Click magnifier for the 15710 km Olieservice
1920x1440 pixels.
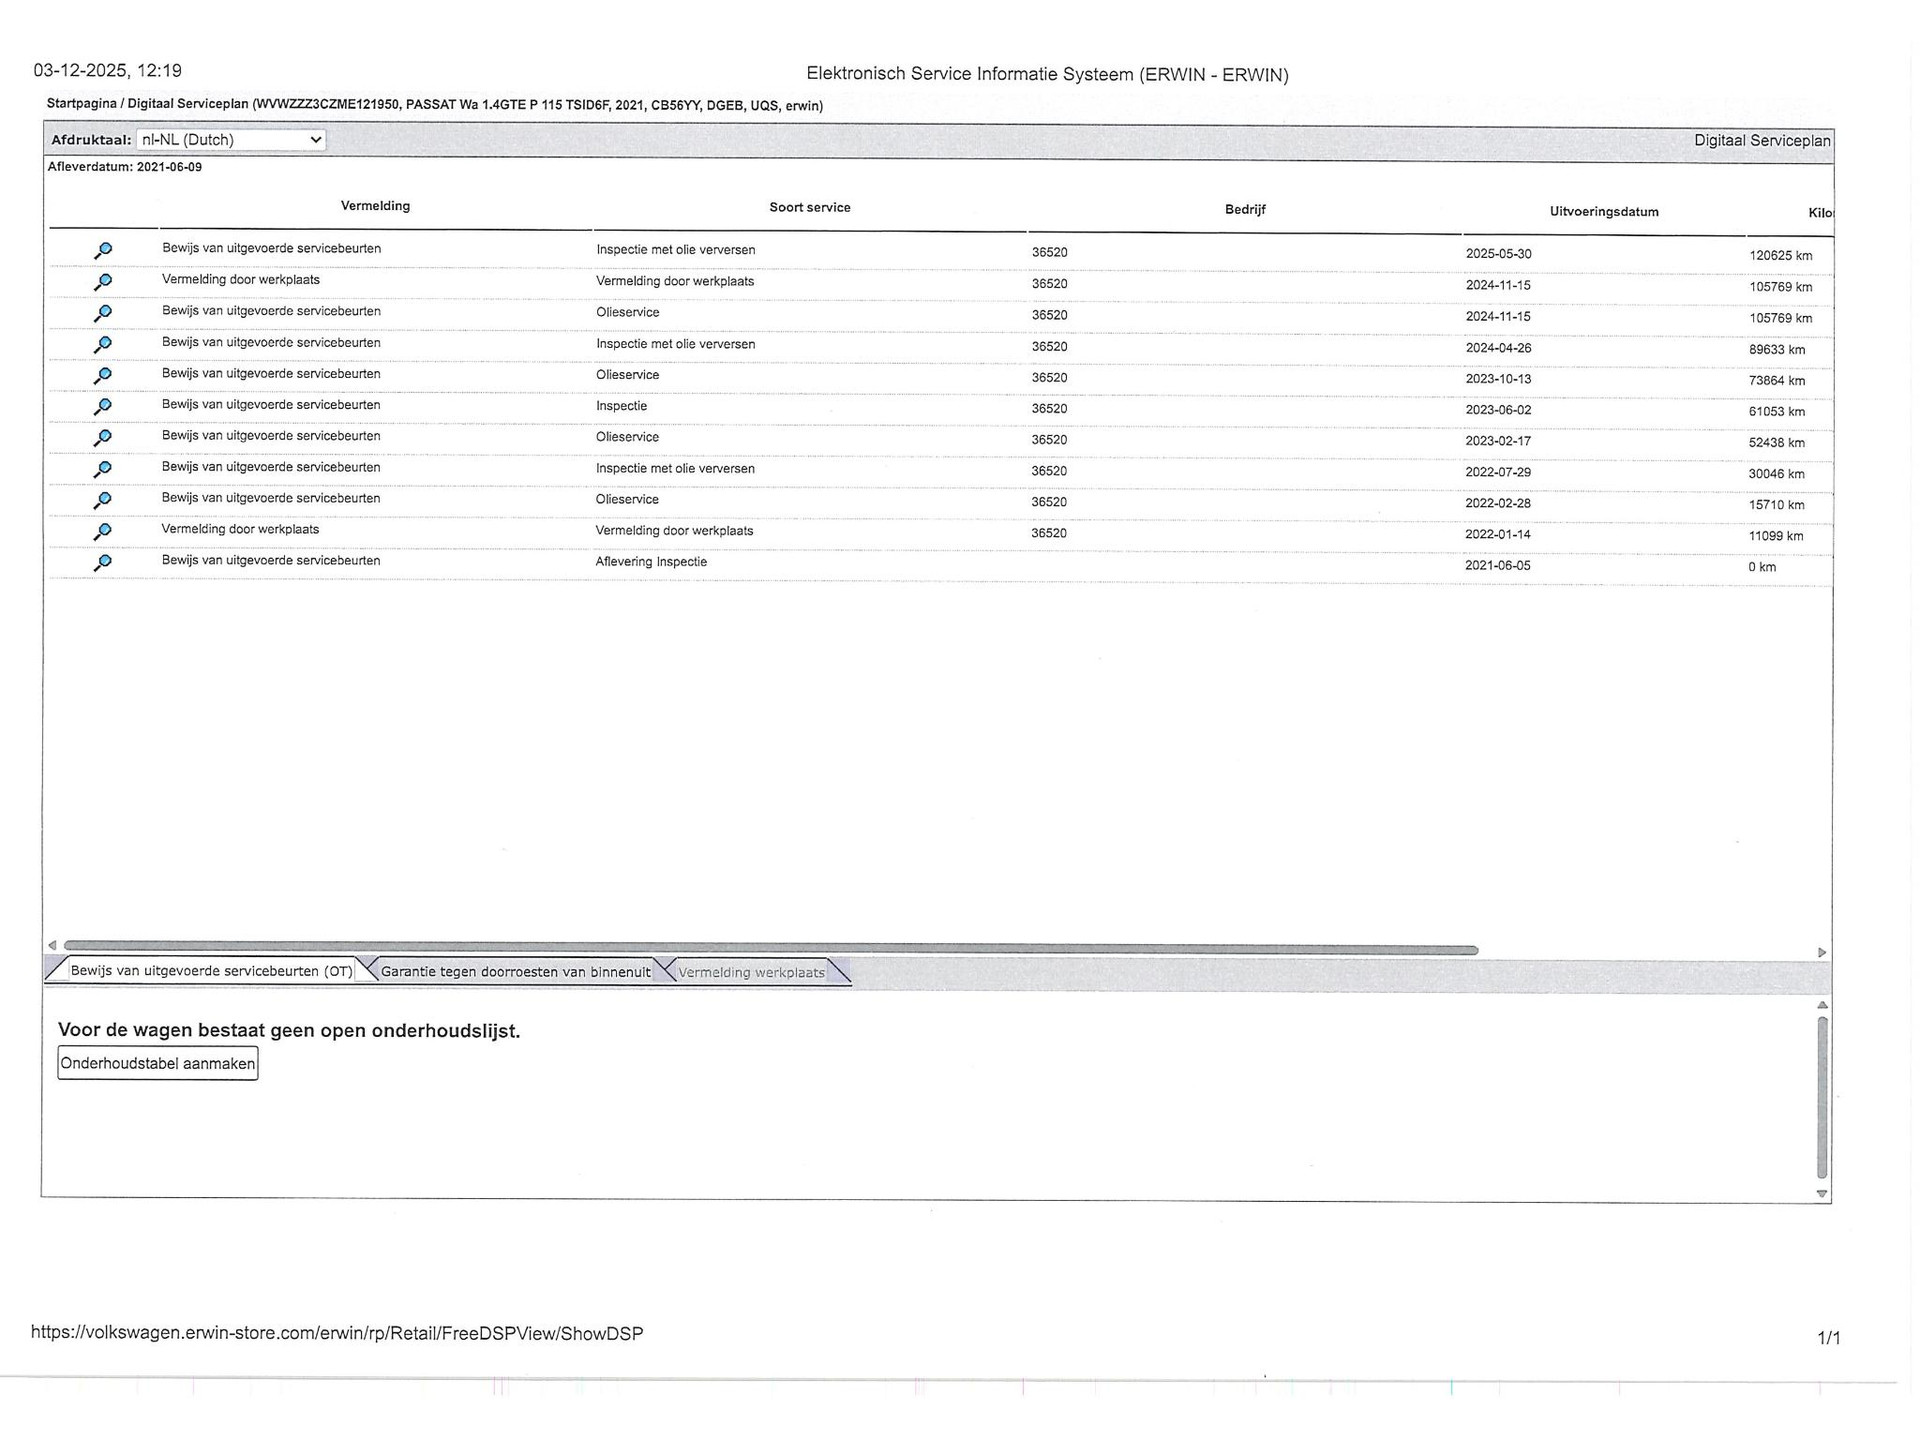[x=102, y=500]
